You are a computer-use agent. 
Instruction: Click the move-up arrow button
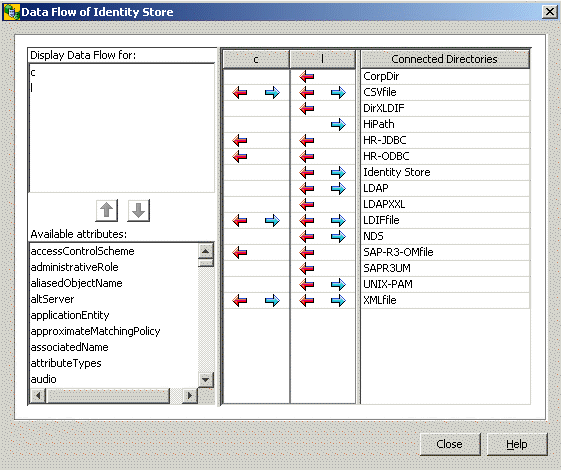[x=106, y=210]
